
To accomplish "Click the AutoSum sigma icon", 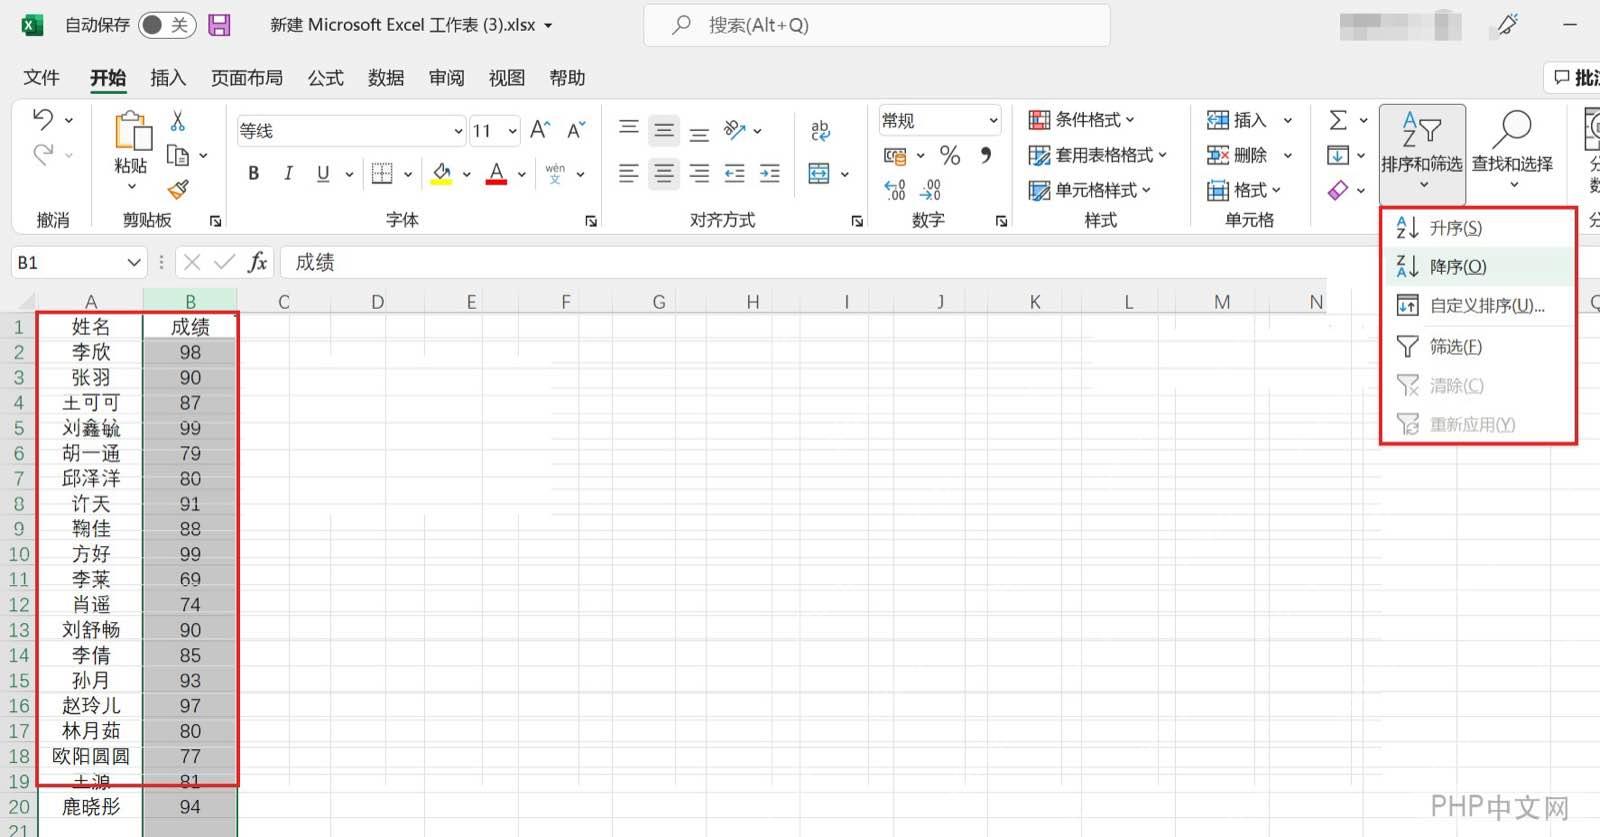I will pos(1338,120).
